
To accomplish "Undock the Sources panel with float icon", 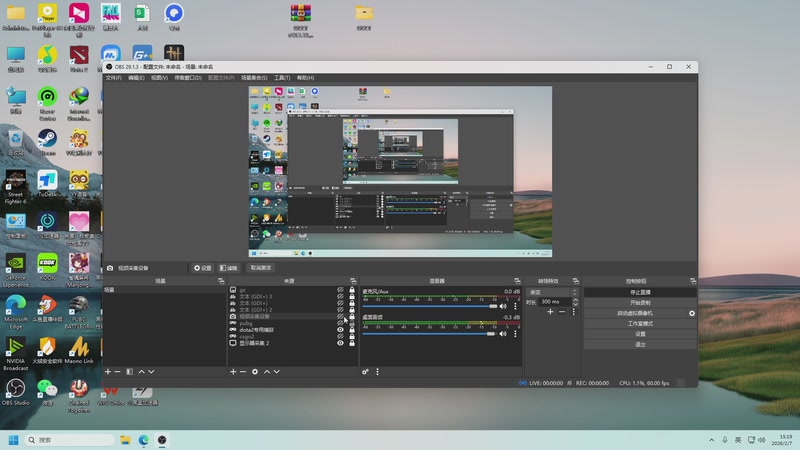I will click(353, 281).
